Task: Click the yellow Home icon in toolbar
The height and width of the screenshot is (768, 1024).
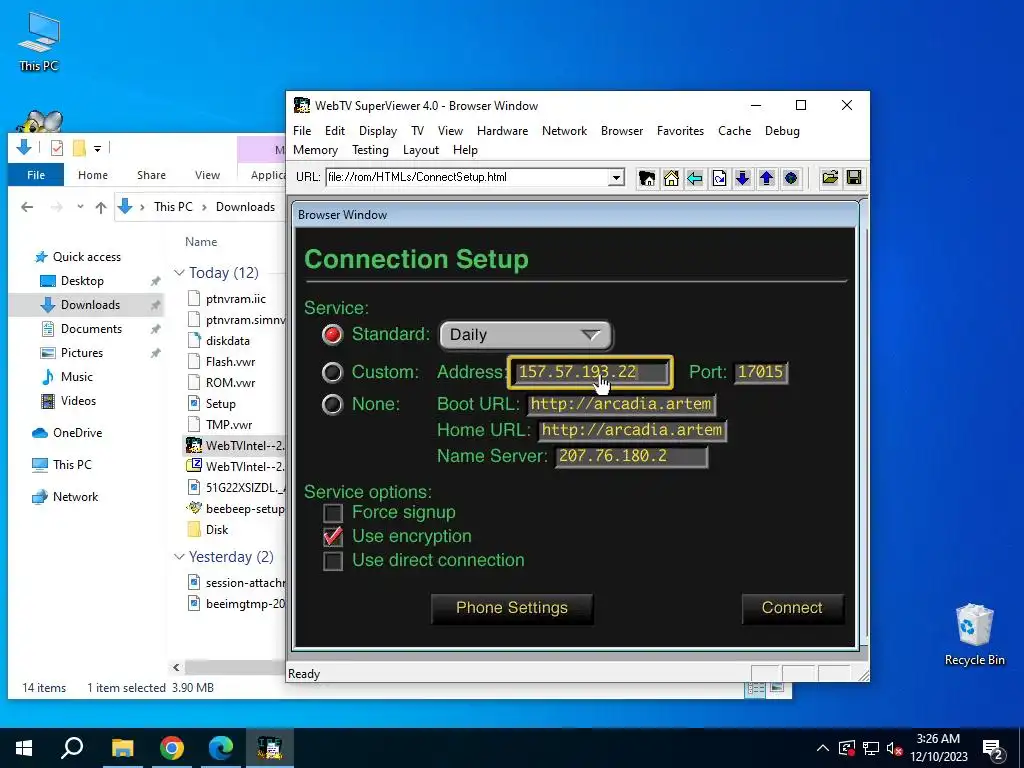Action: click(671, 178)
